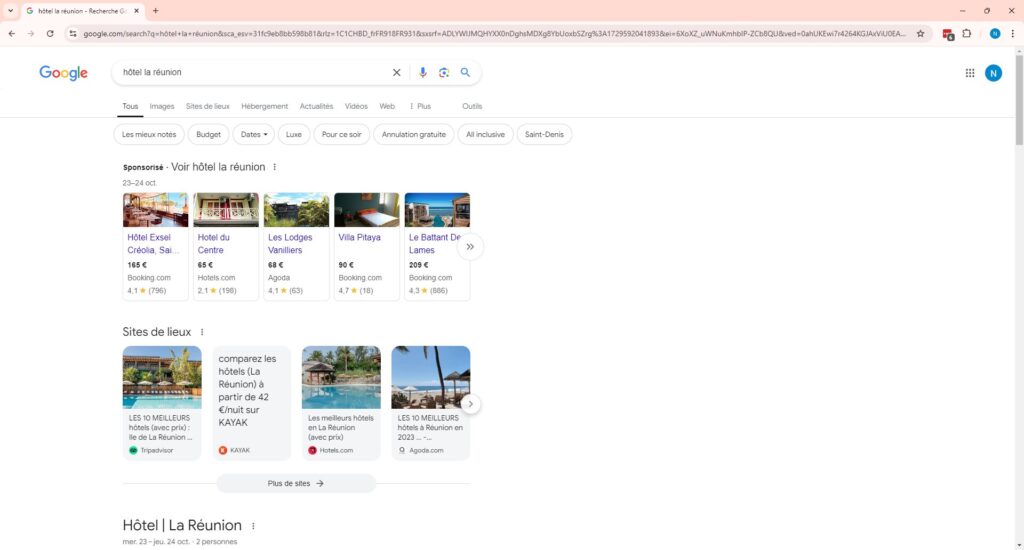1024x550 pixels.
Task: Open Chrome profile icon in toolbar
Action: 995,33
